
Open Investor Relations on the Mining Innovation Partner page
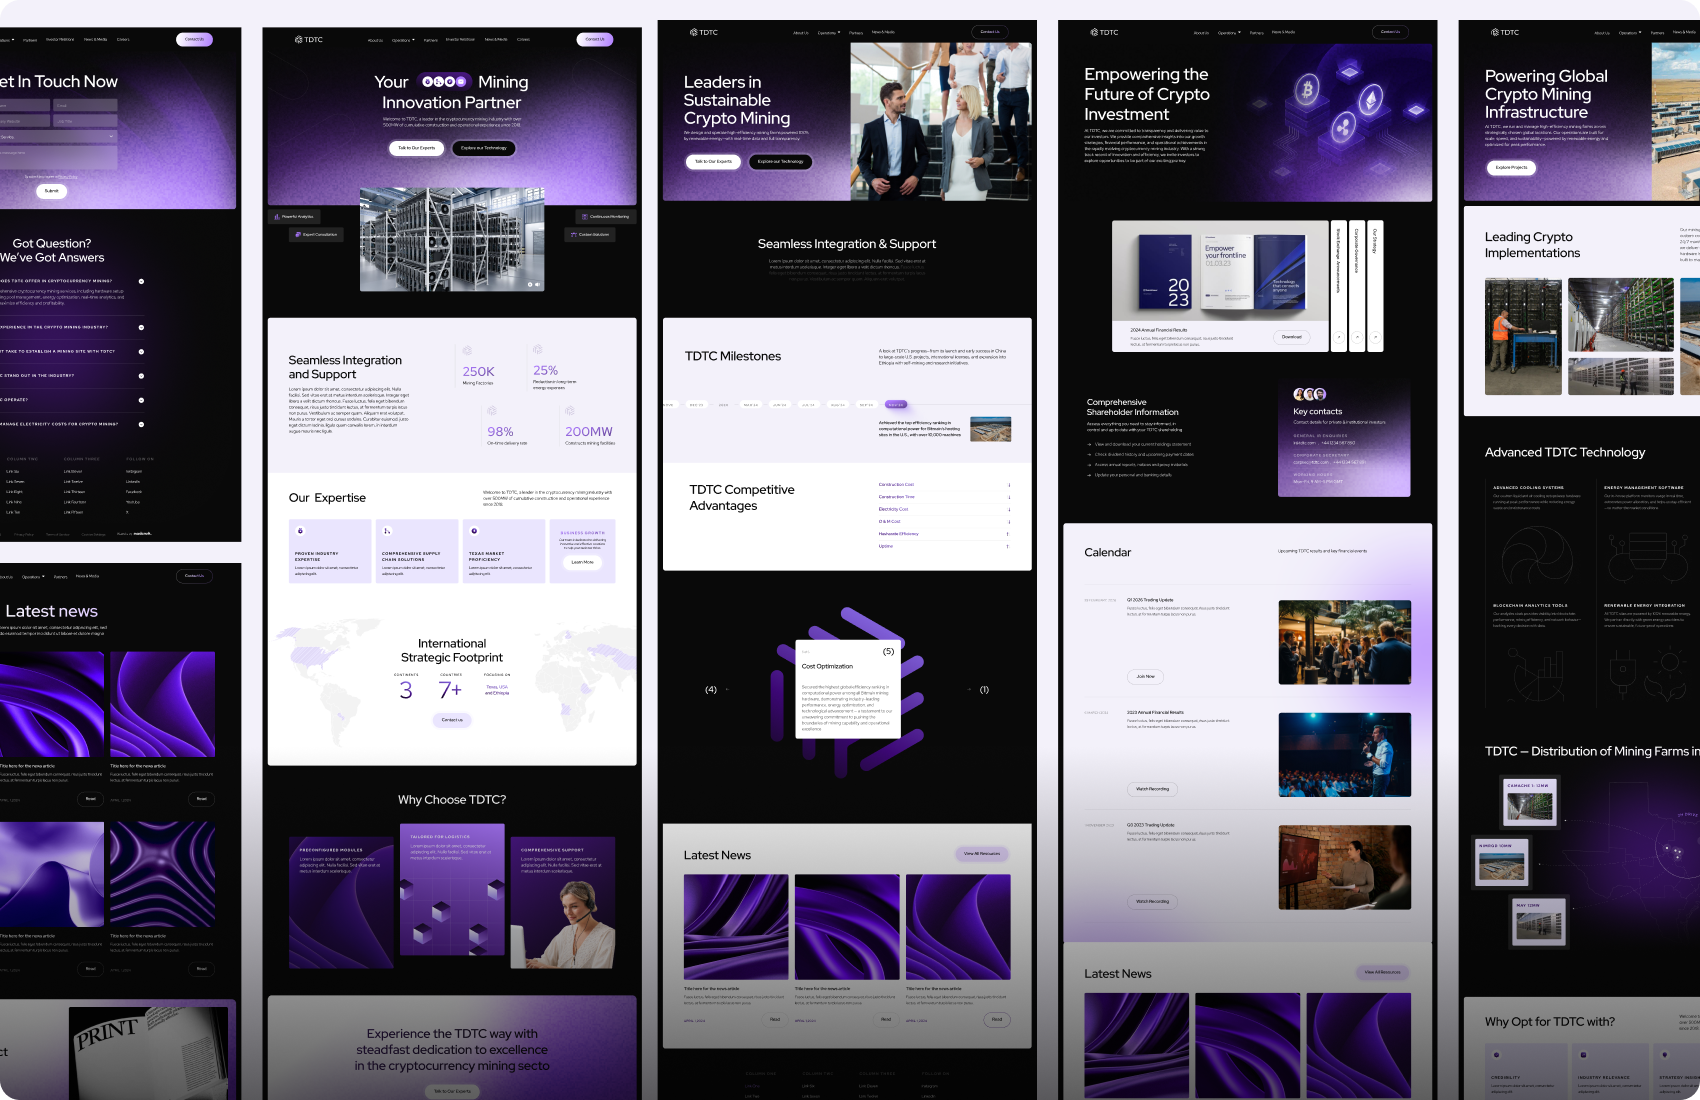(460, 40)
